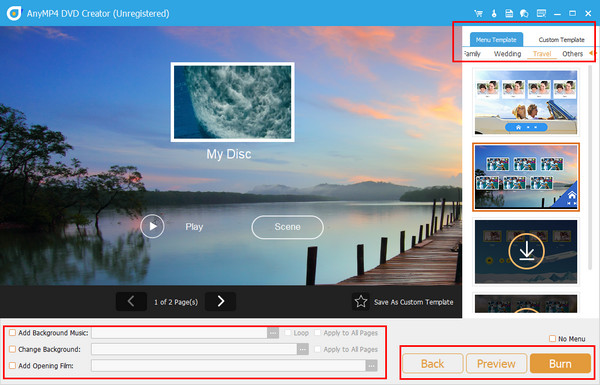Screen dimensions: 600x385
Task: Click the wave video thumbnail in preview
Action: click(x=232, y=102)
